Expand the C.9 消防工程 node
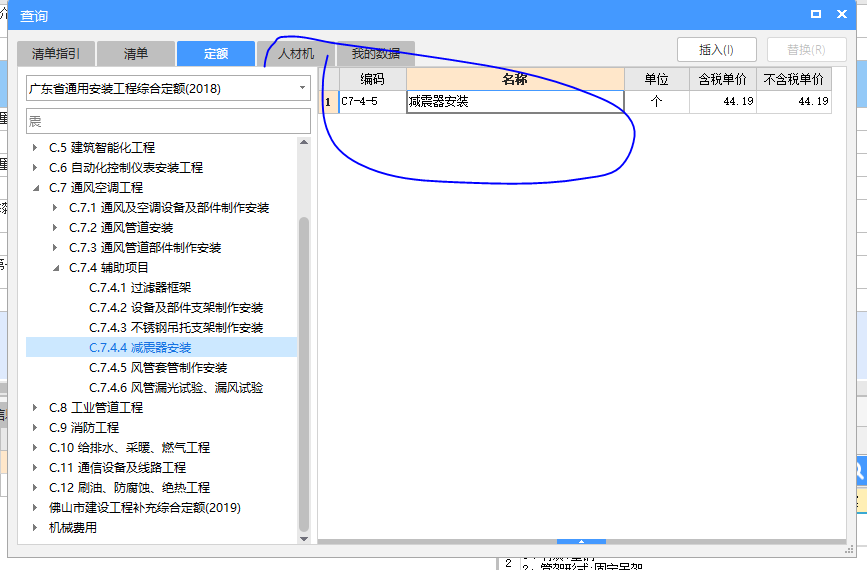The image size is (867, 570). coord(35,428)
